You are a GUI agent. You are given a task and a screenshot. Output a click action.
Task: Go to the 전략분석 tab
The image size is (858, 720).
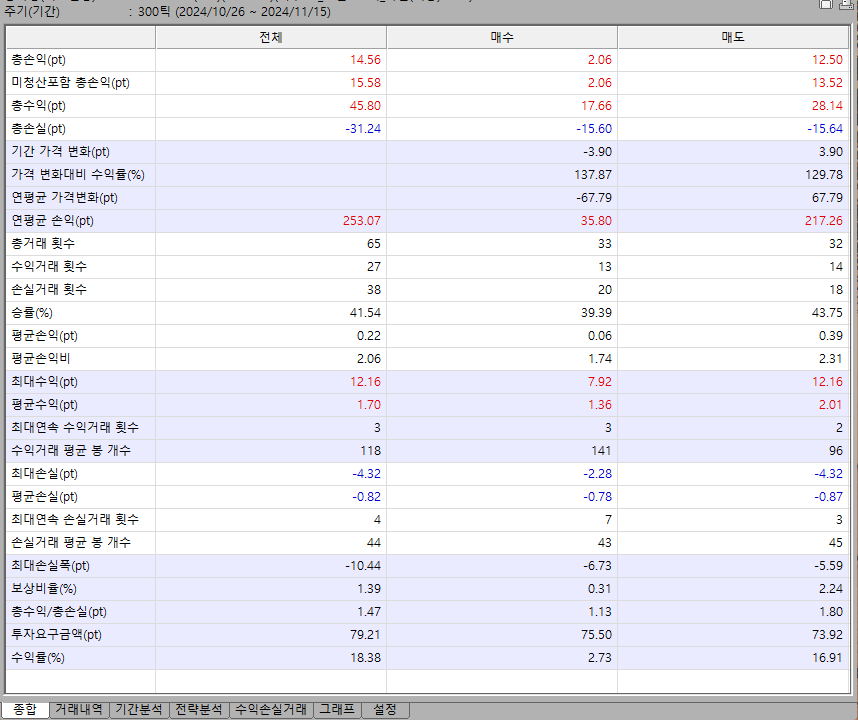pyautogui.click(x=198, y=709)
